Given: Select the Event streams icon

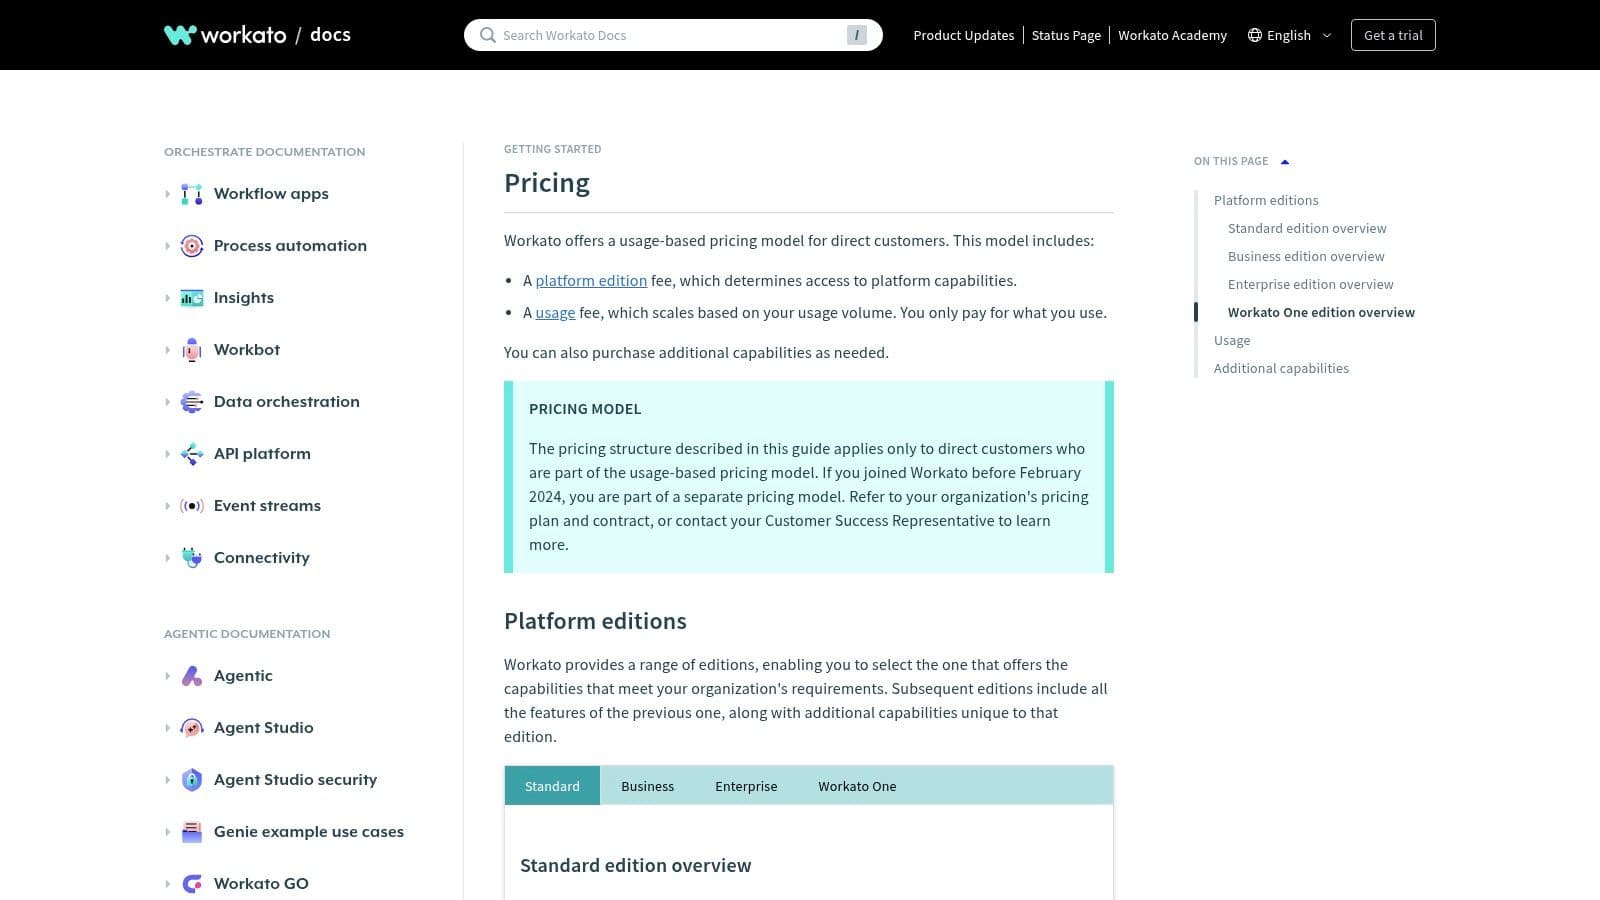Looking at the screenshot, I should click(191, 505).
